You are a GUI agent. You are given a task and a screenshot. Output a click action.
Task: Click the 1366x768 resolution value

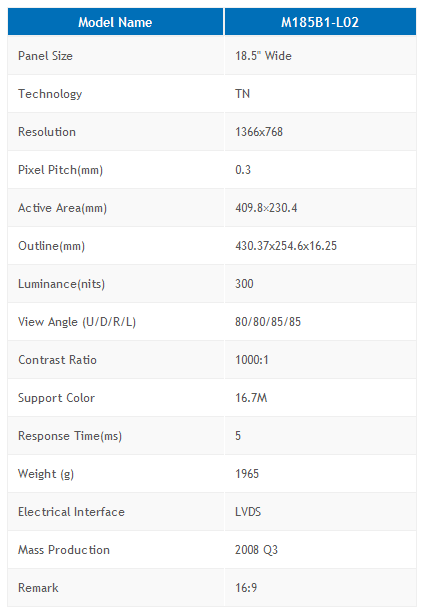point(259,132)
